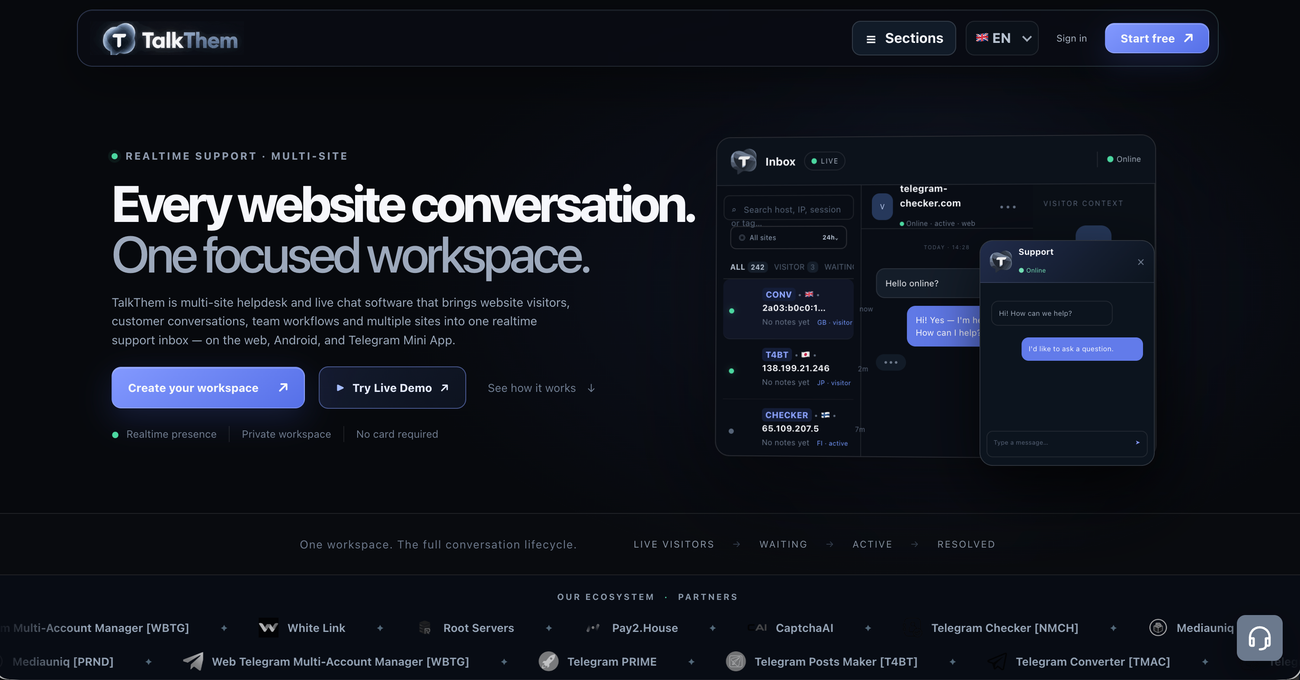
Task: Click the Telegram PRIME round icon
Action: click(x=548, y=661)
